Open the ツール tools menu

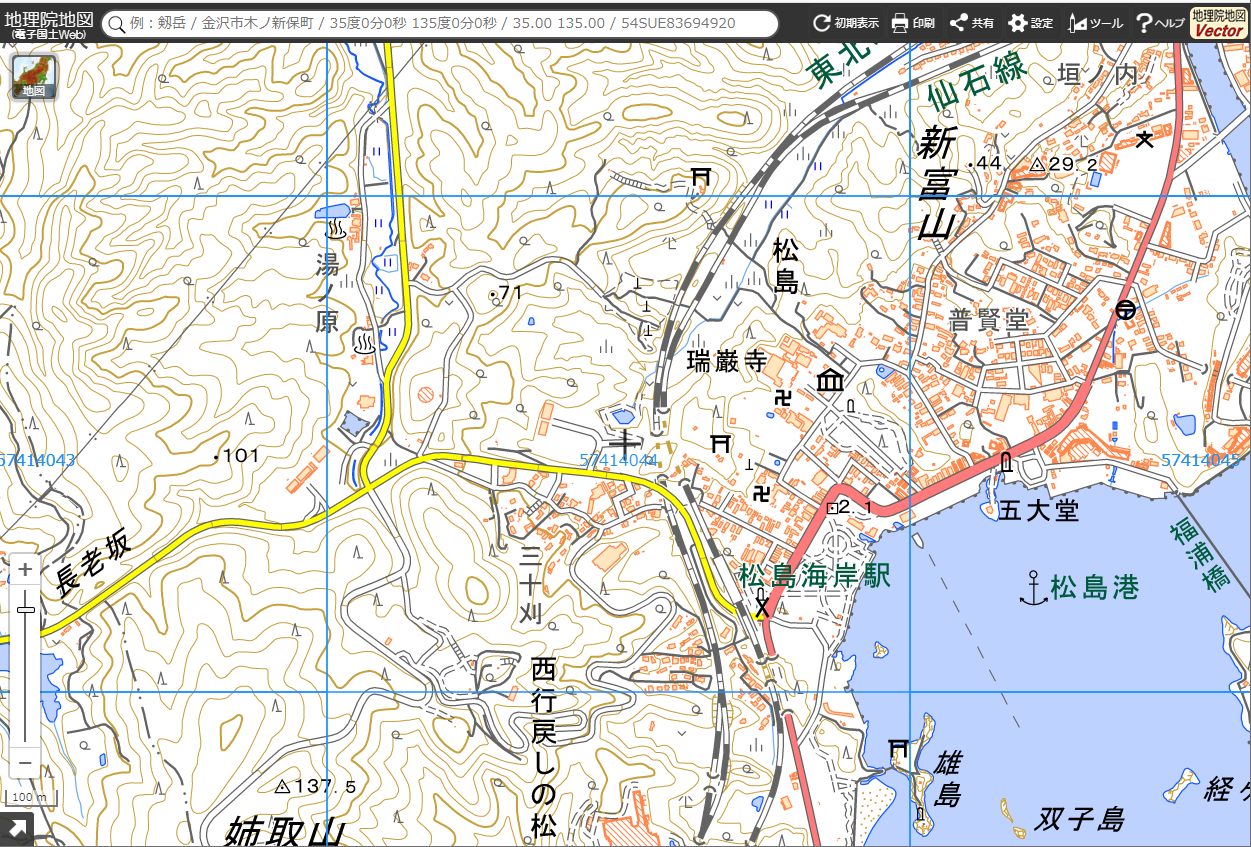tap(1096, 23)
